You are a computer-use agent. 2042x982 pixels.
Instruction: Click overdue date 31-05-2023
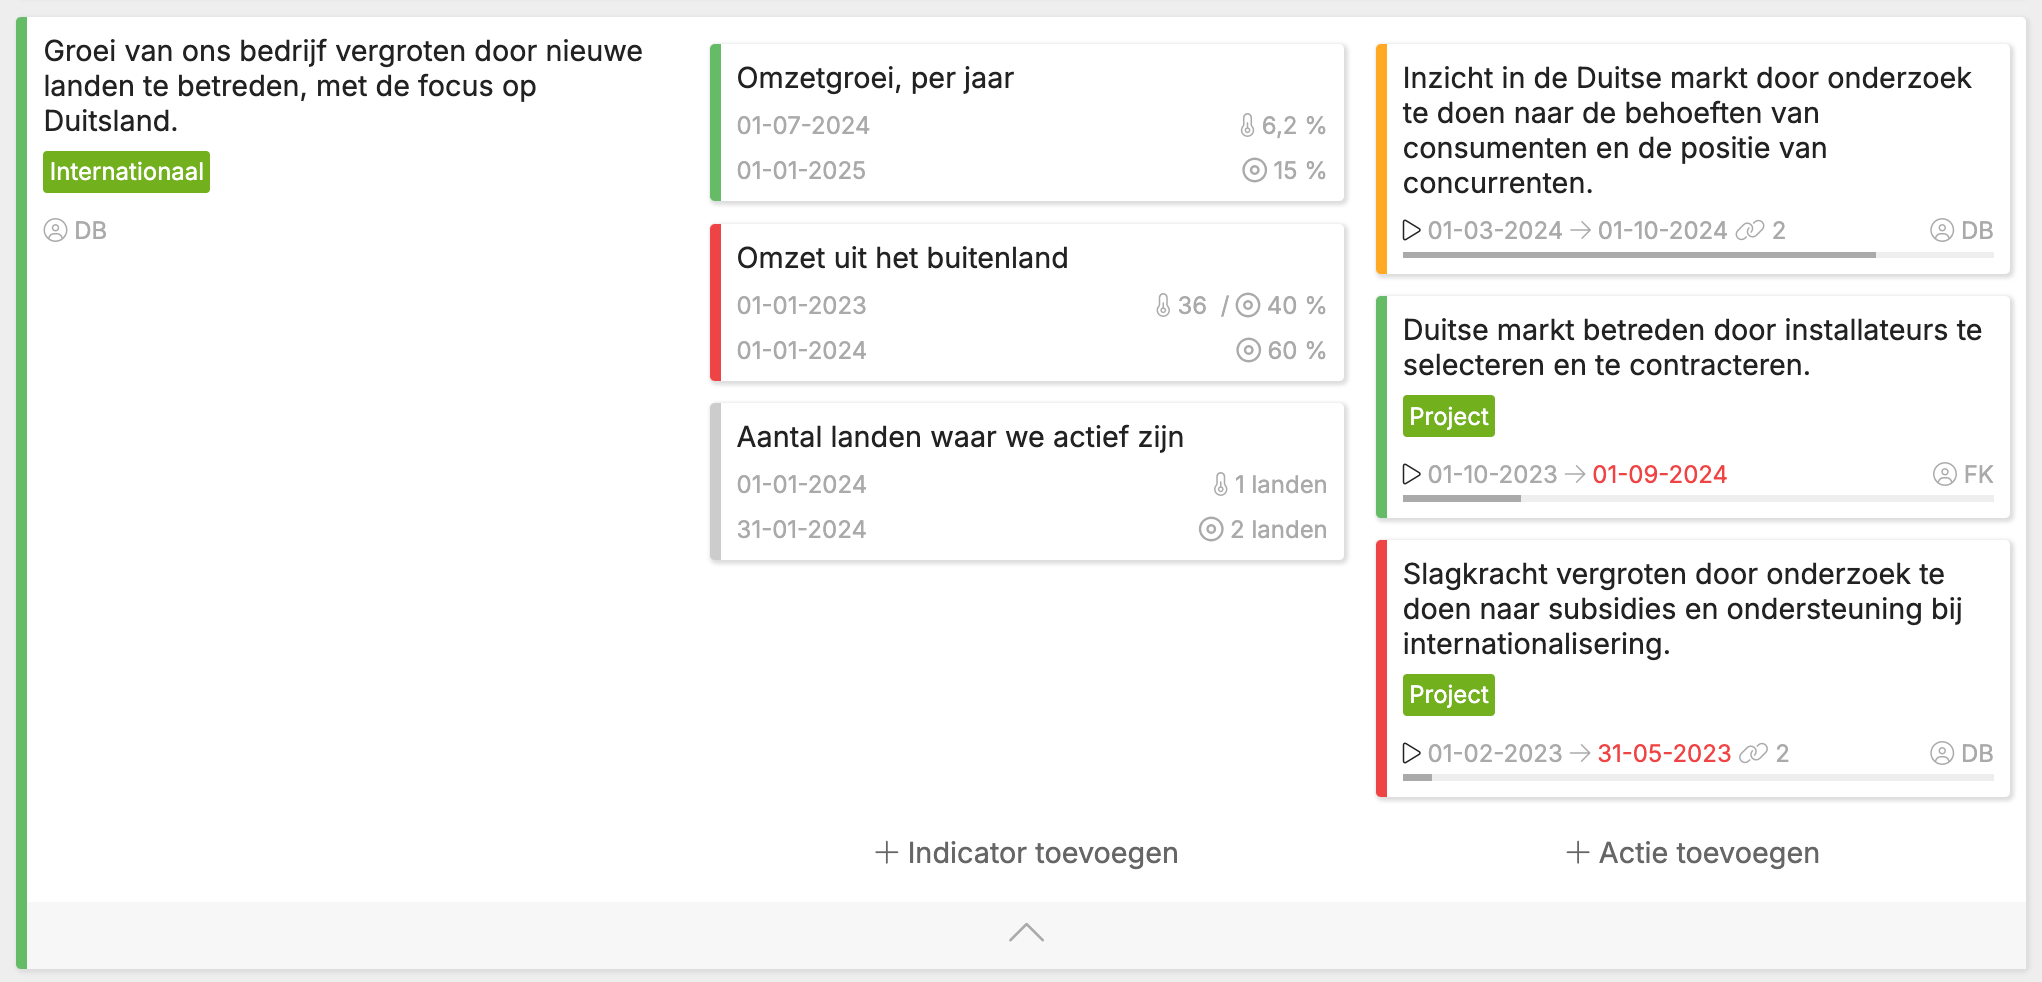(1664, 754)
